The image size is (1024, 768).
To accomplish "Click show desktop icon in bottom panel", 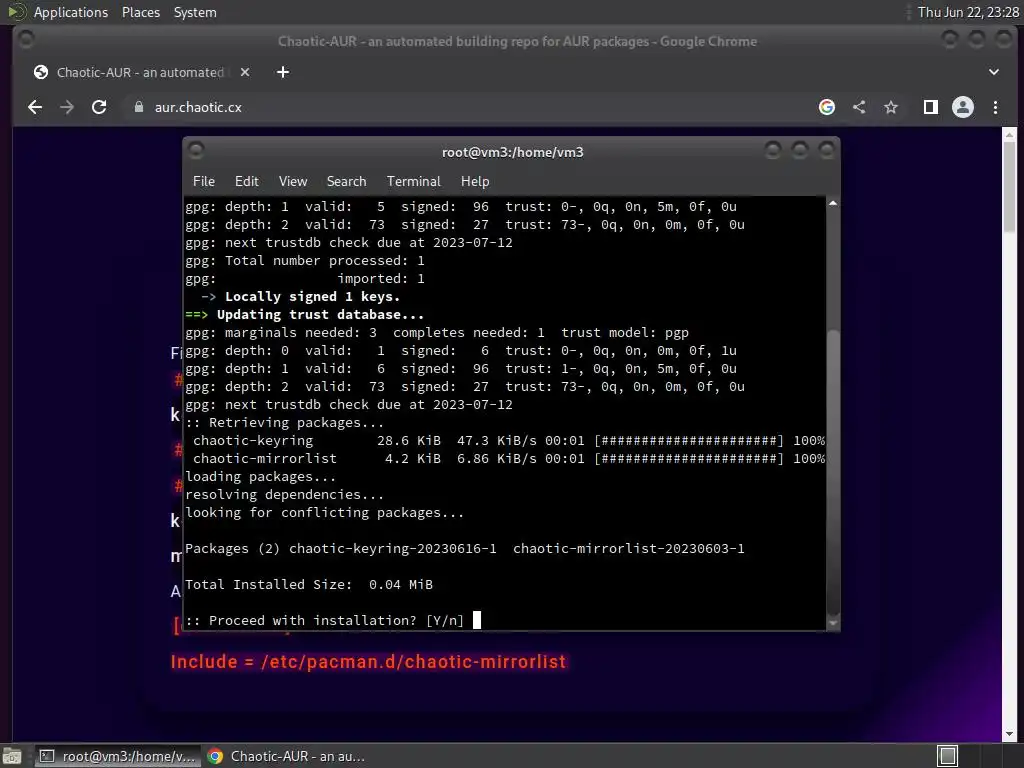I will [x=12, y=756].
